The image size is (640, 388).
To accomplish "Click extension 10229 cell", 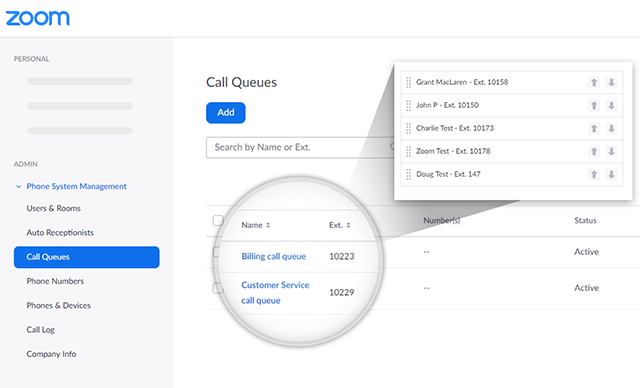I will coord(342,293).
